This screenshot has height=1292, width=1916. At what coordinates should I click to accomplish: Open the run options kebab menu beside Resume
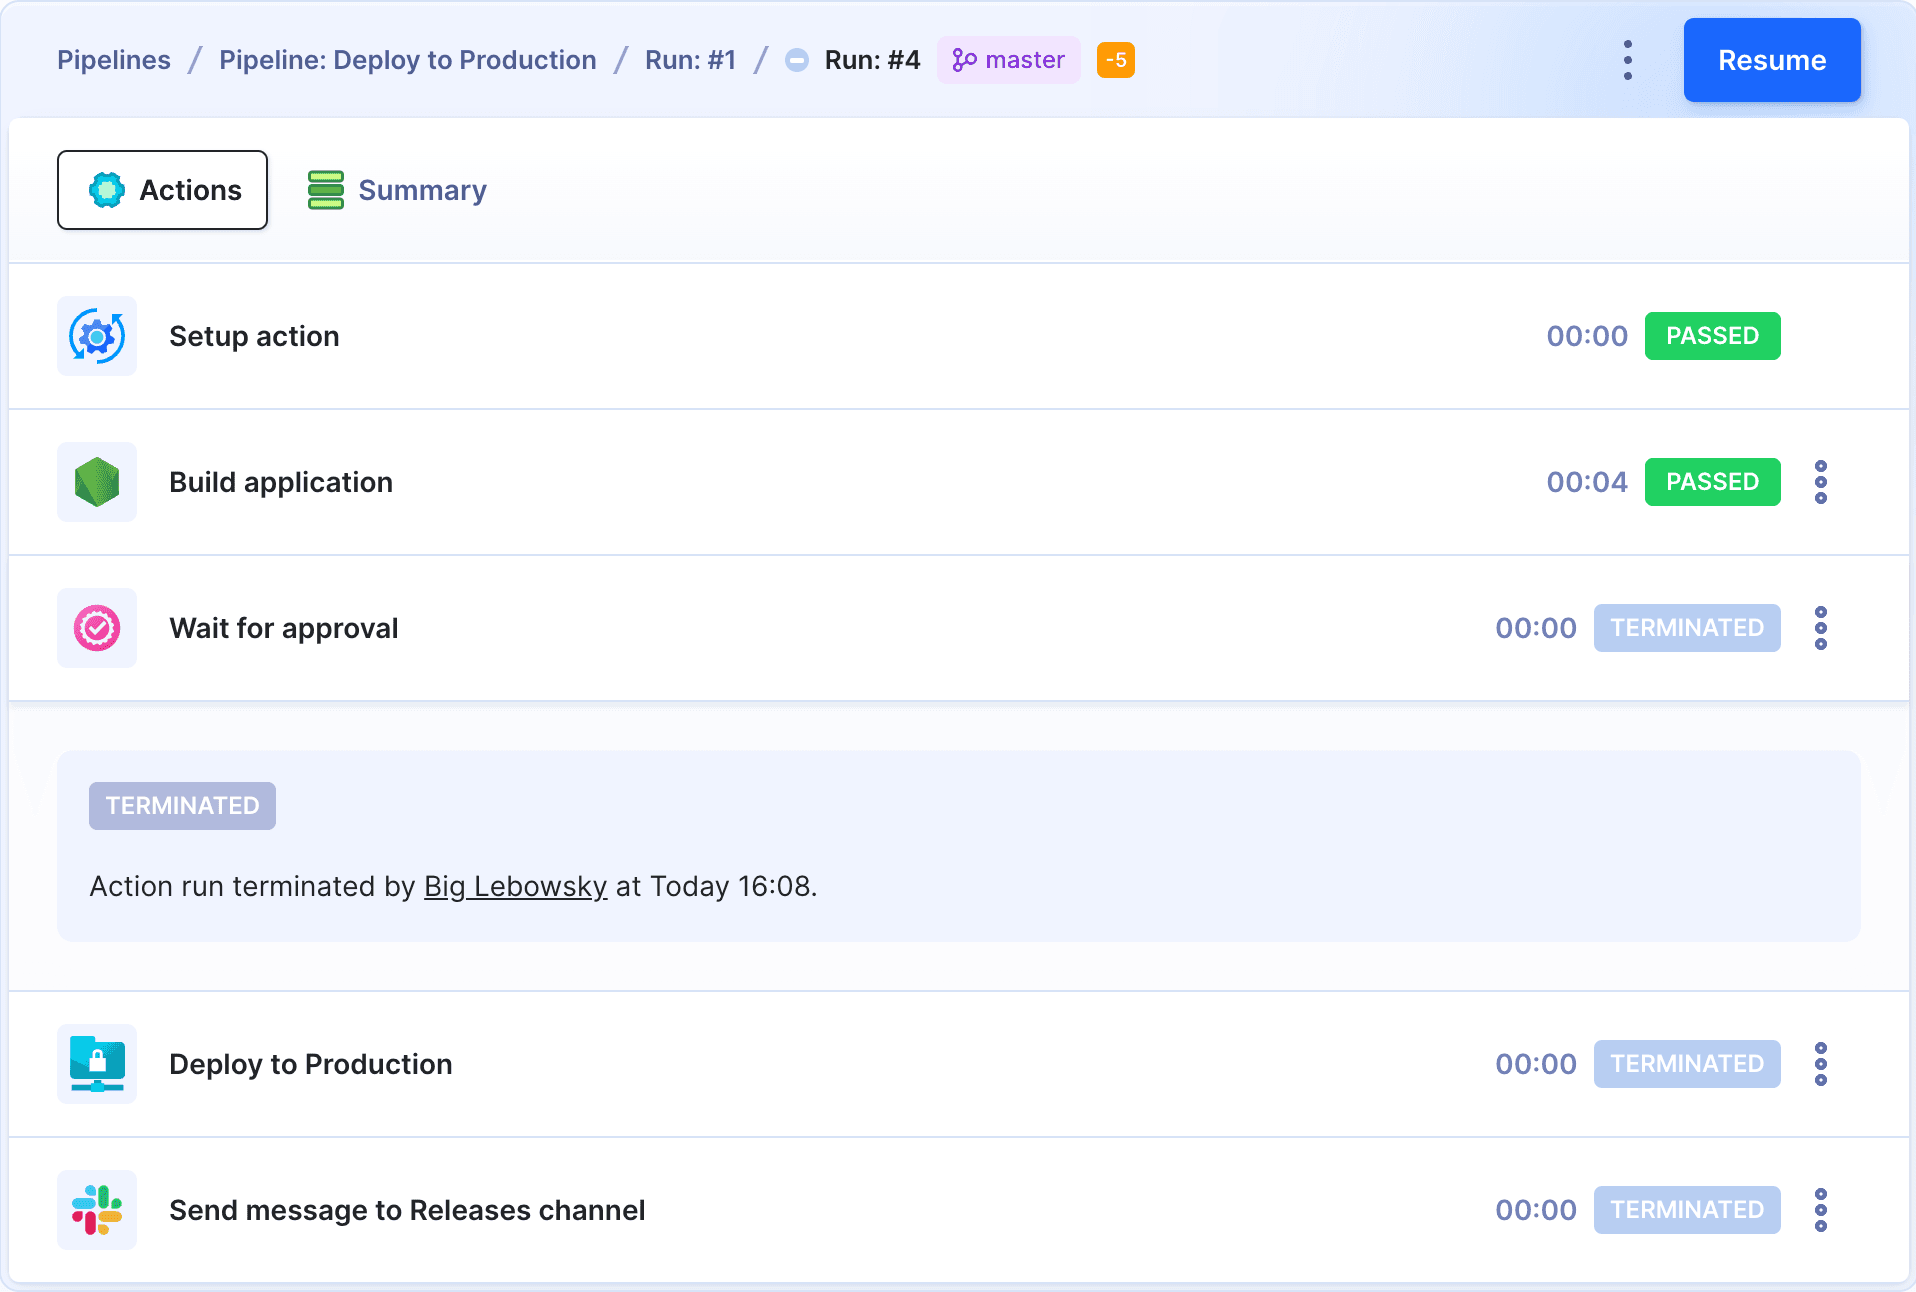pyautogui.click(x=1628, y=60)
